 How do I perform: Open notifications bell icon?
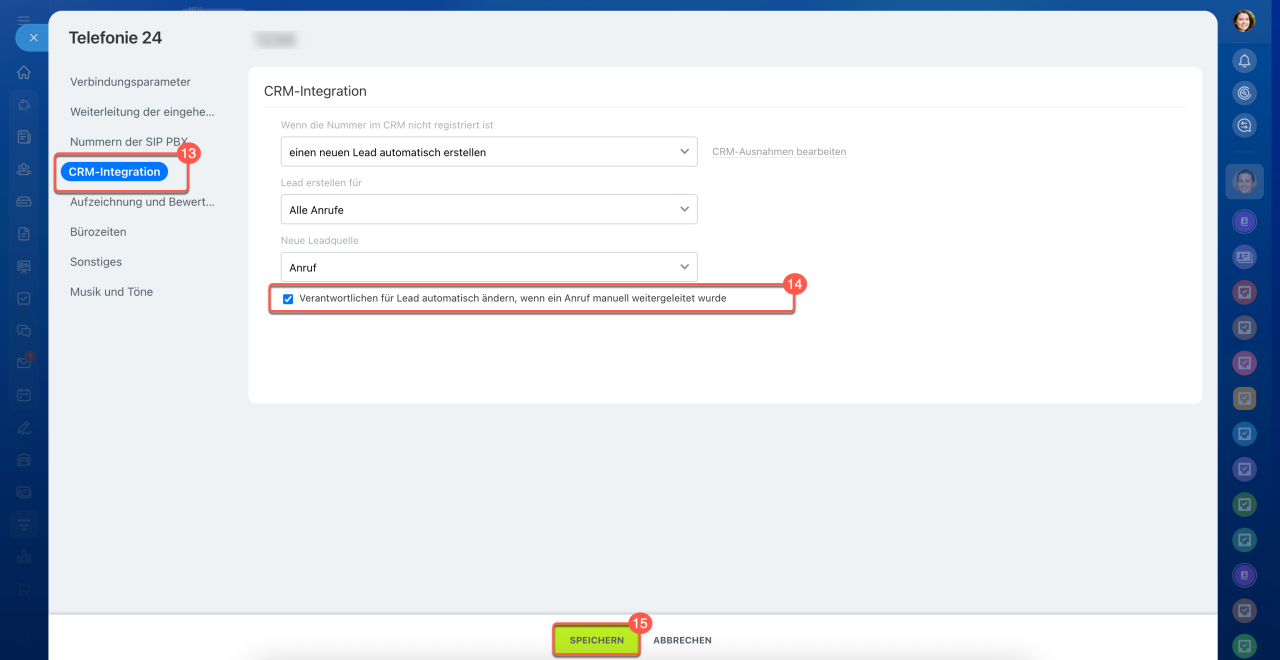pos(1244,61)
